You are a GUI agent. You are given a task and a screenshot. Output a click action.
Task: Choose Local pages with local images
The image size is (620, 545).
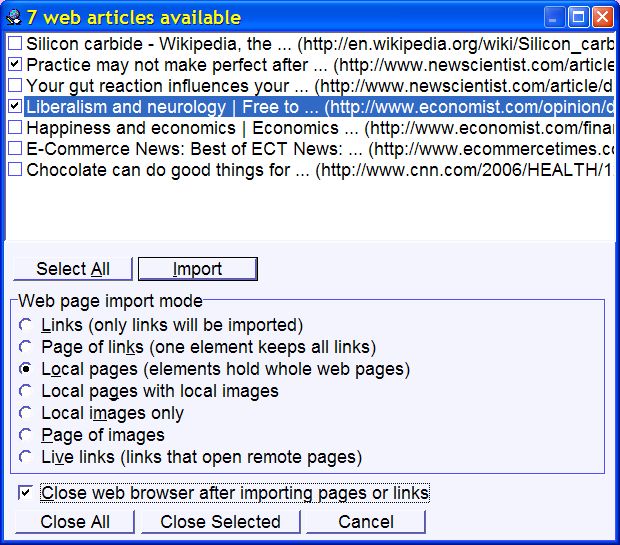(25, 391)
